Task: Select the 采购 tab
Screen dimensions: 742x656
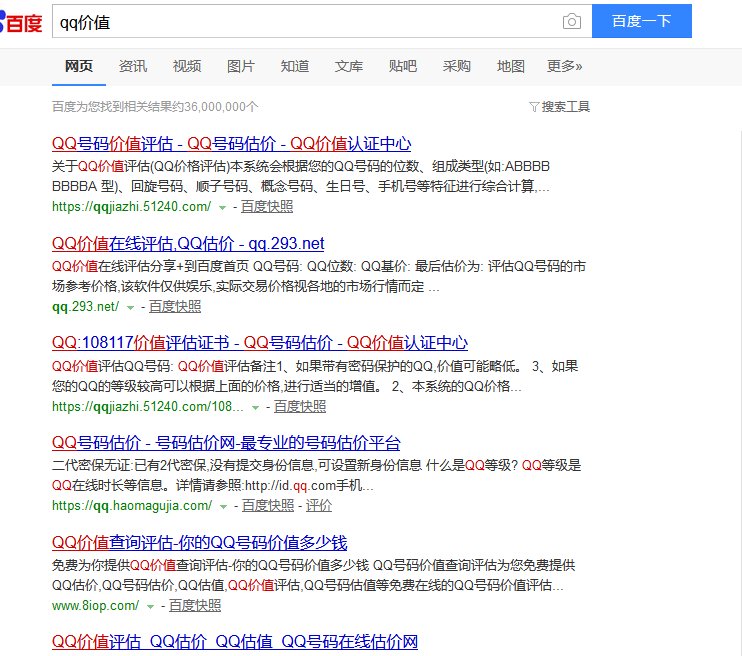Action: 457,66
